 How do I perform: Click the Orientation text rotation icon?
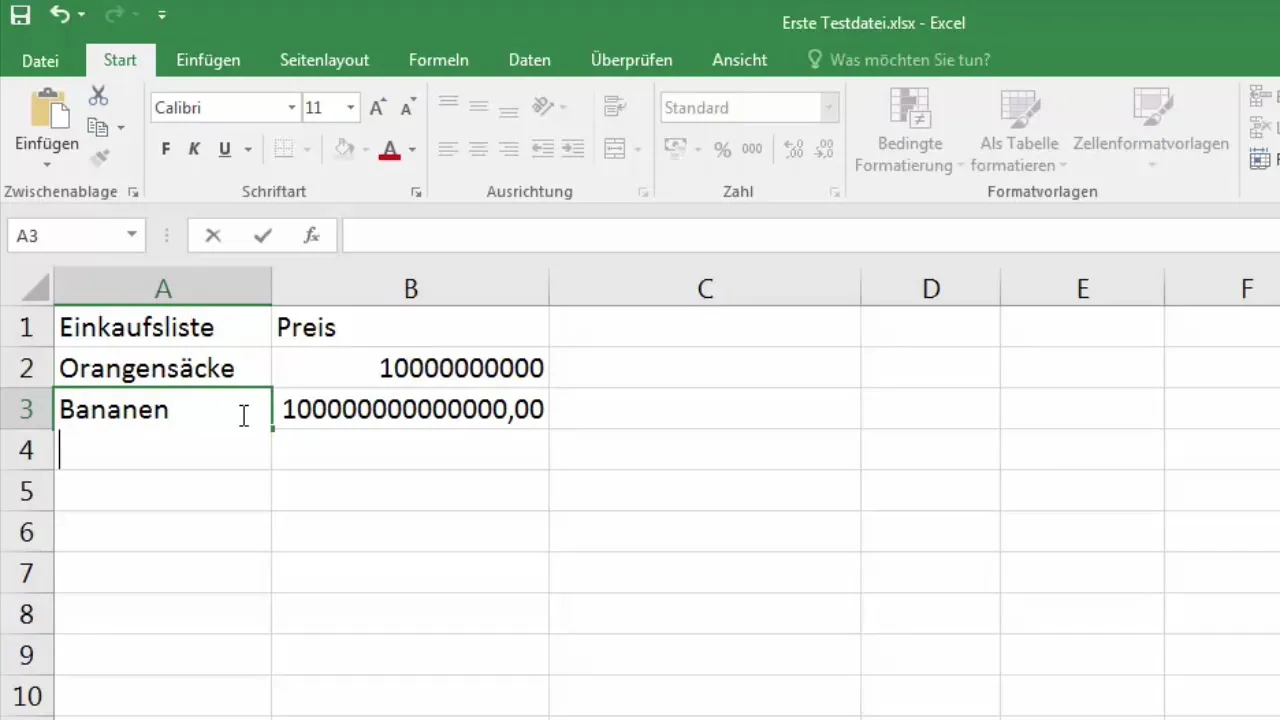click(543, 105)
